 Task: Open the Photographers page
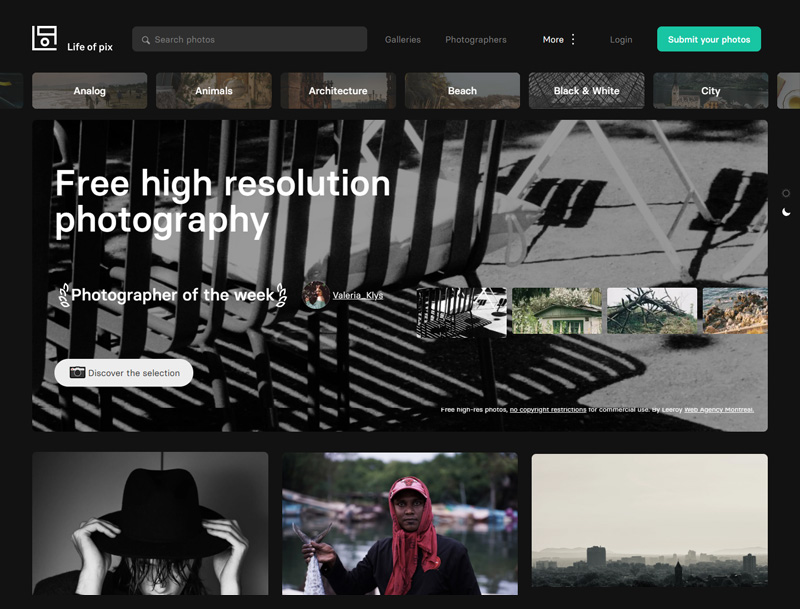point(476,39)
